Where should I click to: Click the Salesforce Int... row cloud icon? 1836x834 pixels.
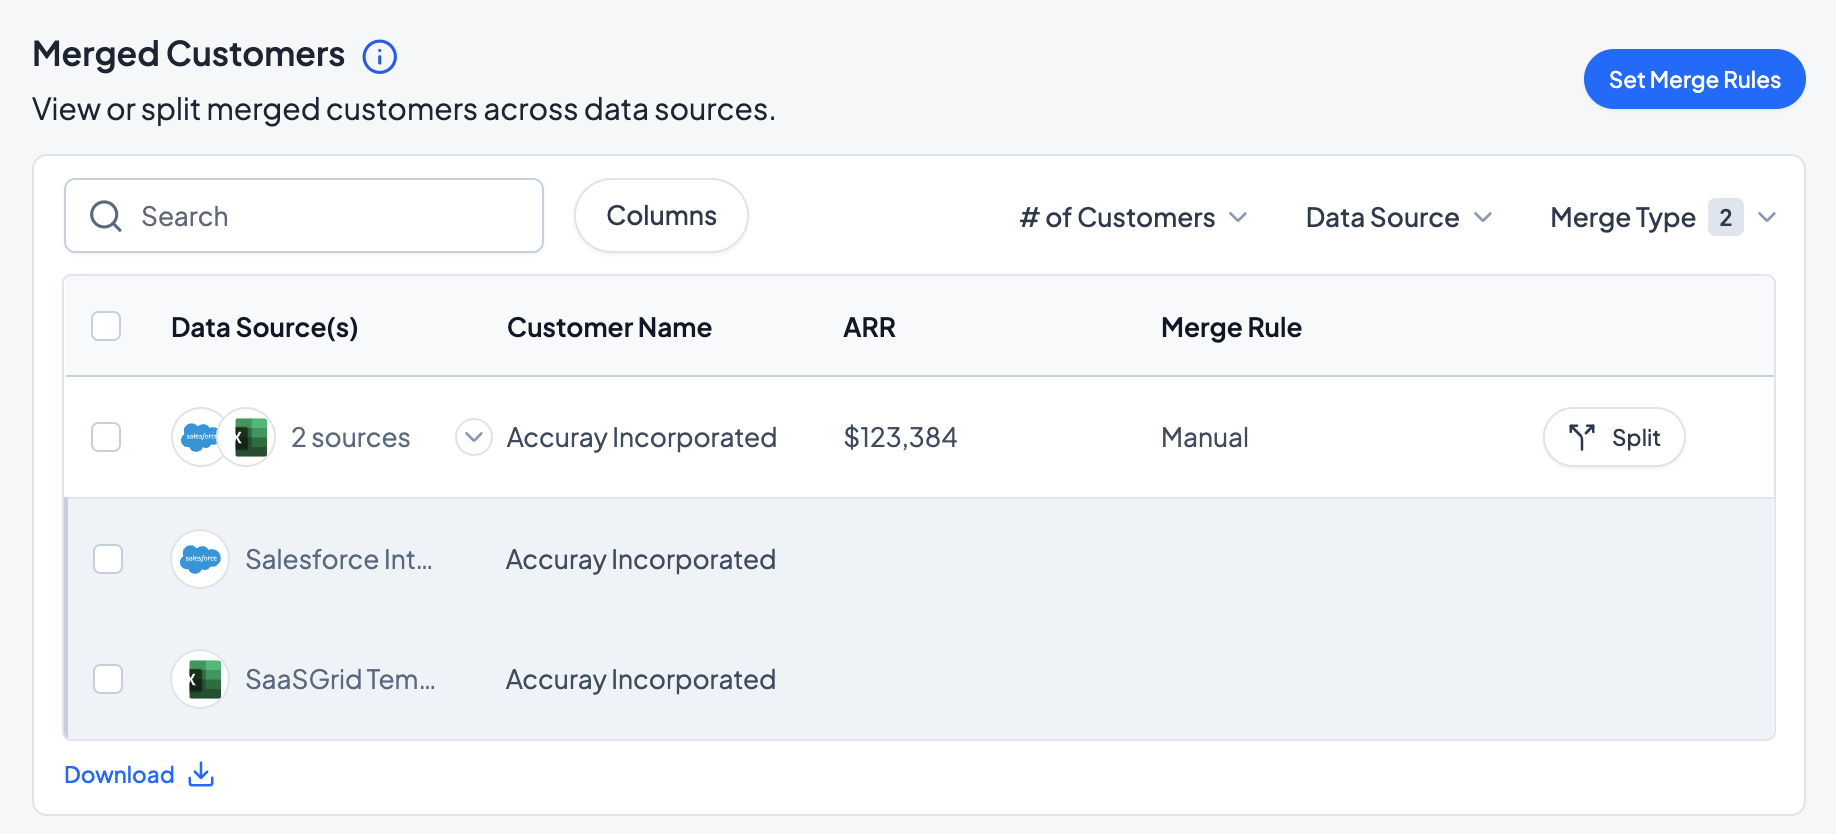coord(200,559)
